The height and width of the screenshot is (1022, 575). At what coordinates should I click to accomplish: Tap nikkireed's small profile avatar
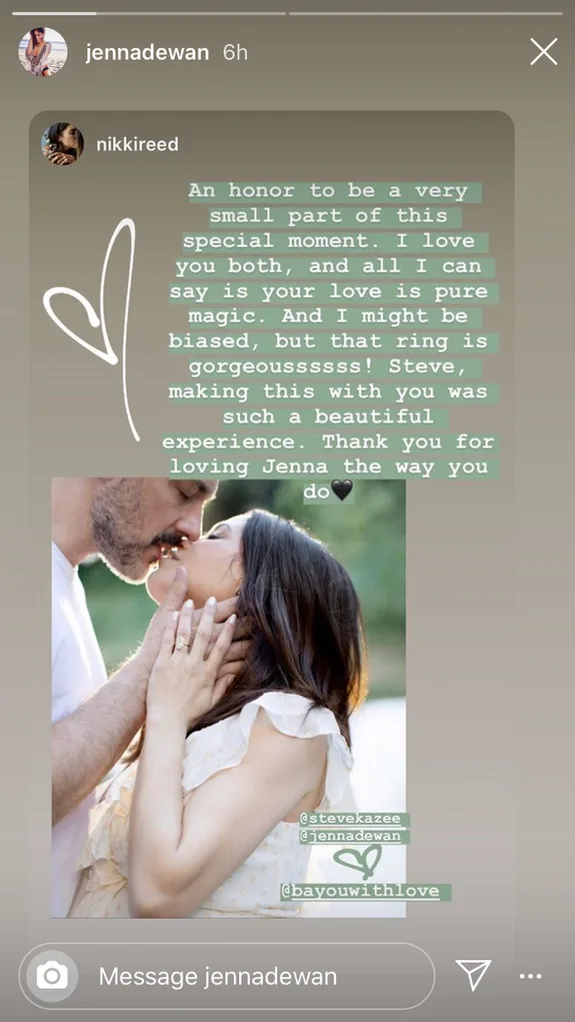[63, 143]
